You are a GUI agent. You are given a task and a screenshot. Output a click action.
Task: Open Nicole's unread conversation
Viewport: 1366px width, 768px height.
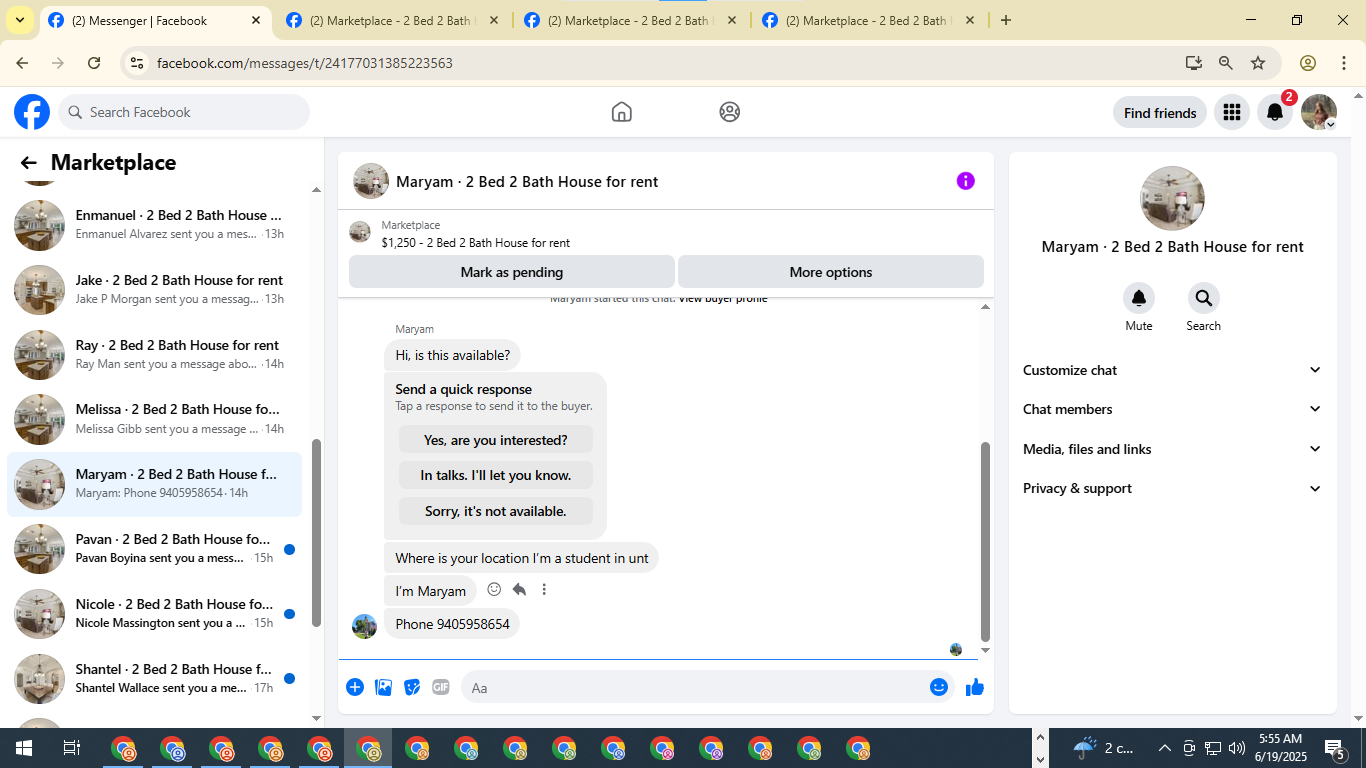155,614
